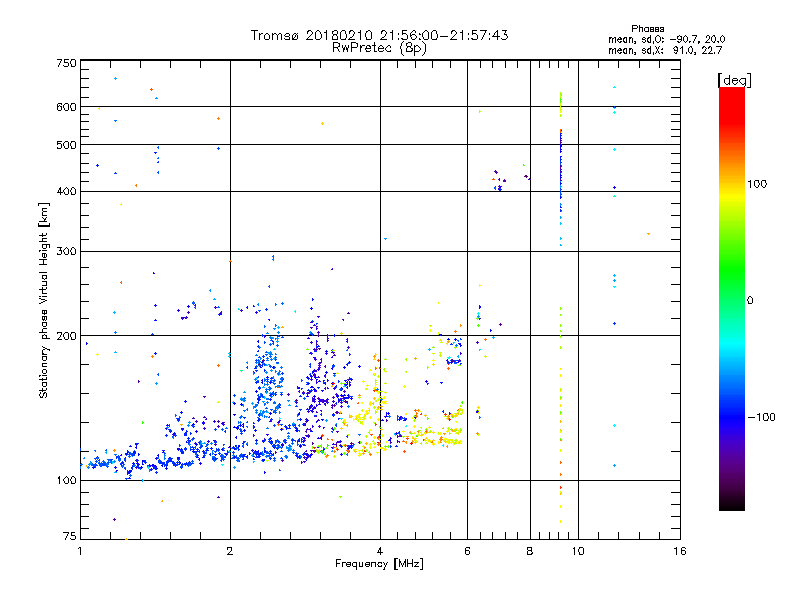
Task: Click the '750' height axis label
Action: point(66,63)
